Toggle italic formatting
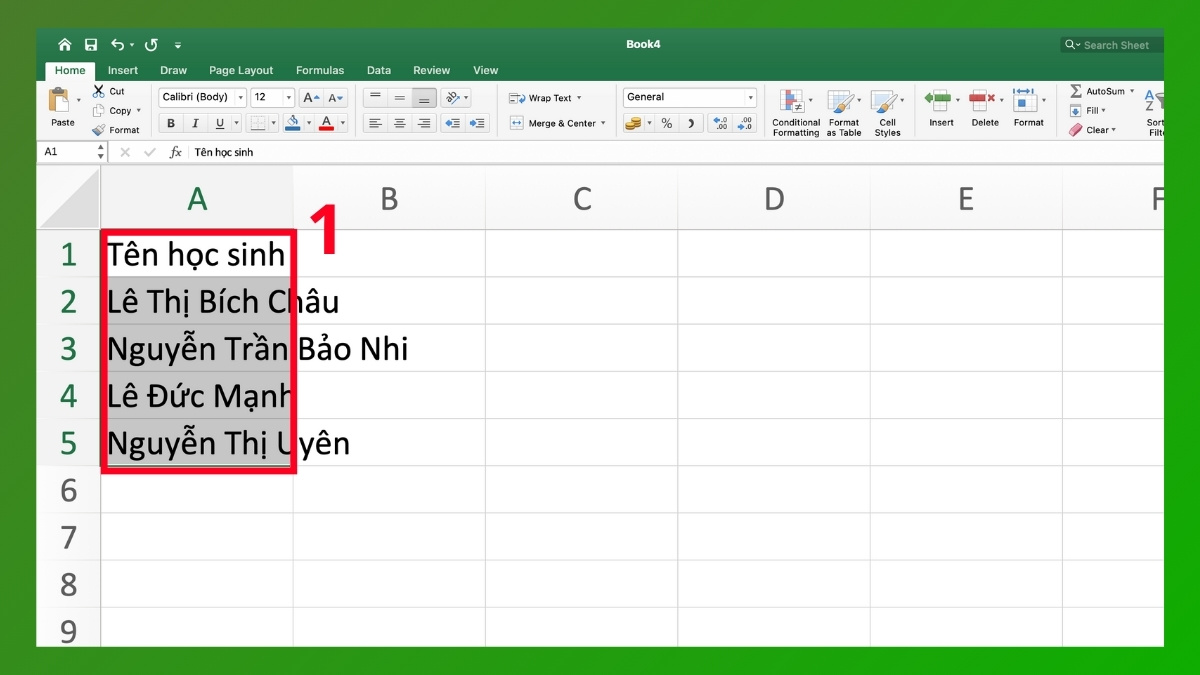1200x675 pixels. click(x=195, y=123)
